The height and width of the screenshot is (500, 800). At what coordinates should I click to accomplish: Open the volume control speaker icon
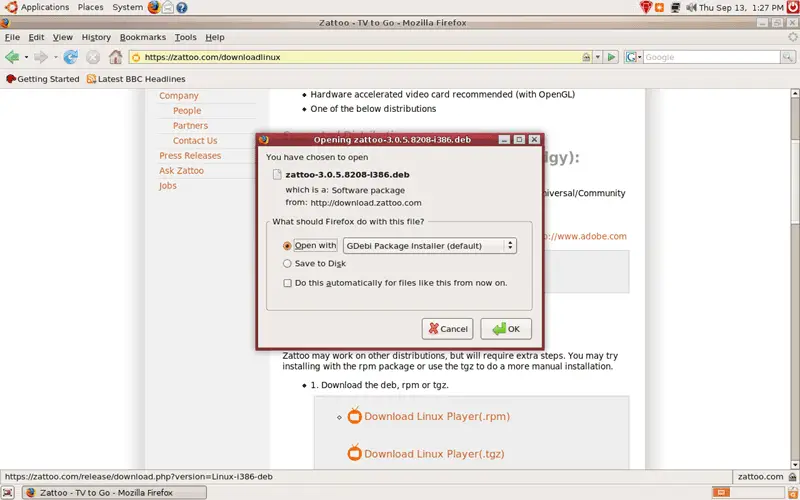[691, 7]
